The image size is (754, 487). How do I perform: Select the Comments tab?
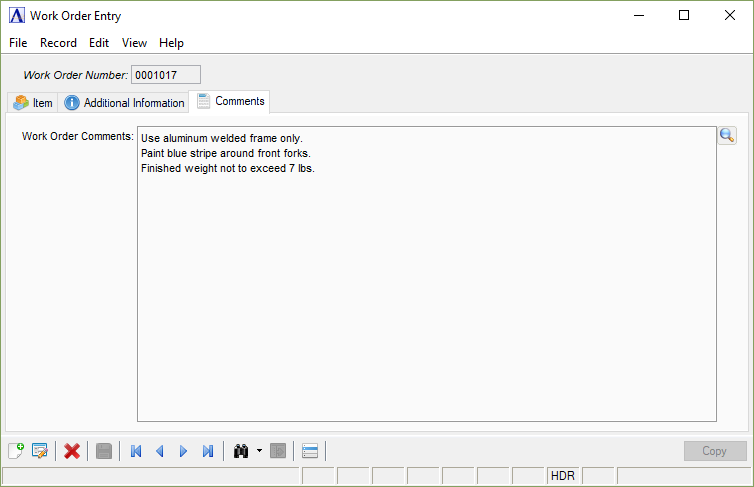[x=230, y=101]
